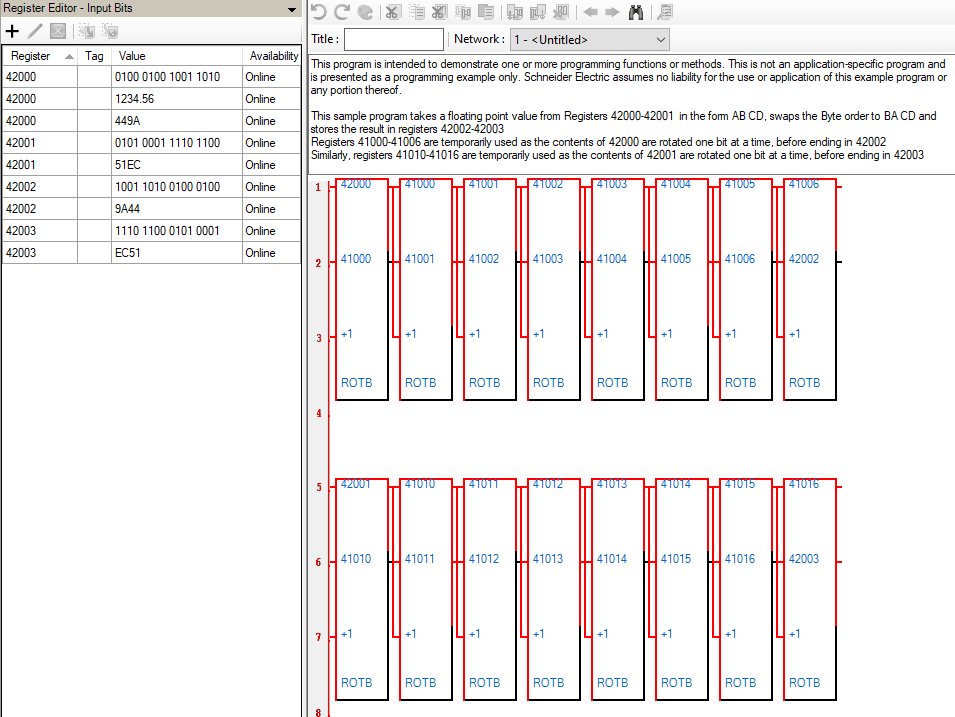The width and height of the screenshot is (955, 717).
Task: Click the second insert-down arrow columns icon
Action: 538,12
